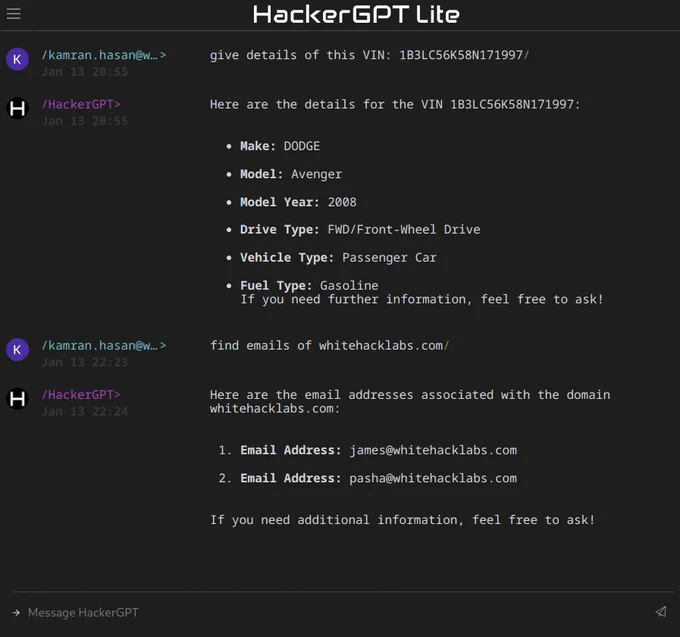The width and height of the screenshot is (680, 637).
Task: Focus the Message HackerGPT input field
Action: coord(338,612)
